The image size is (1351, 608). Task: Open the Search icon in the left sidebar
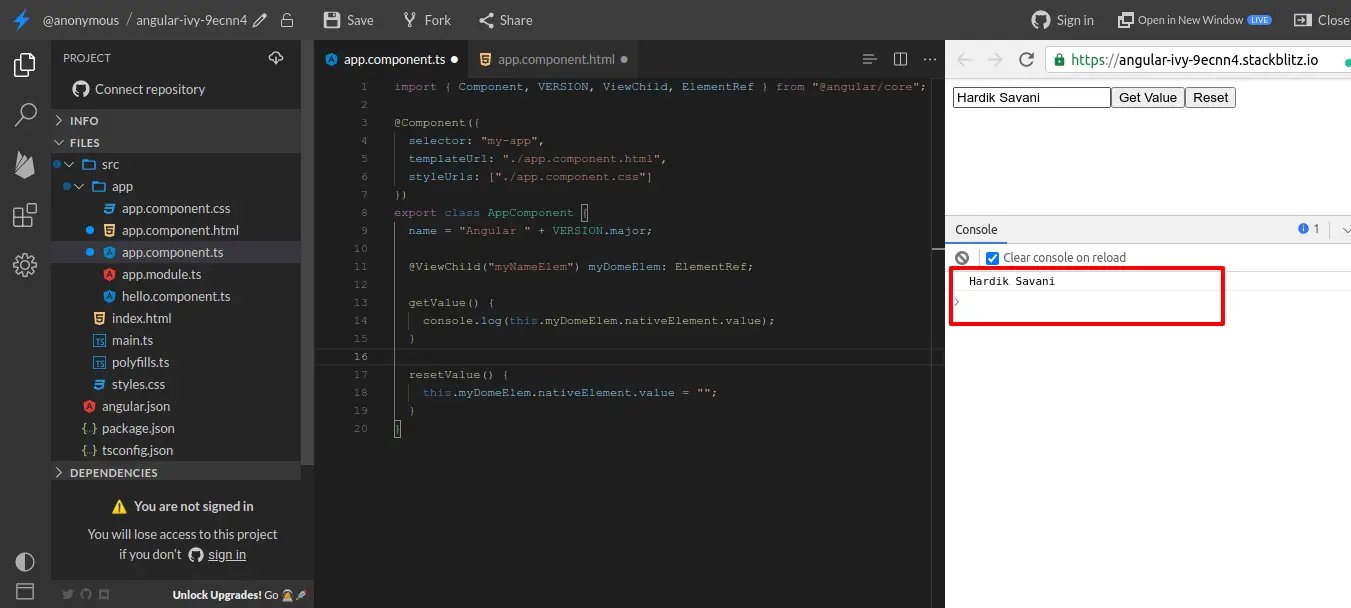pyautogui.click(x=25, y=115)
